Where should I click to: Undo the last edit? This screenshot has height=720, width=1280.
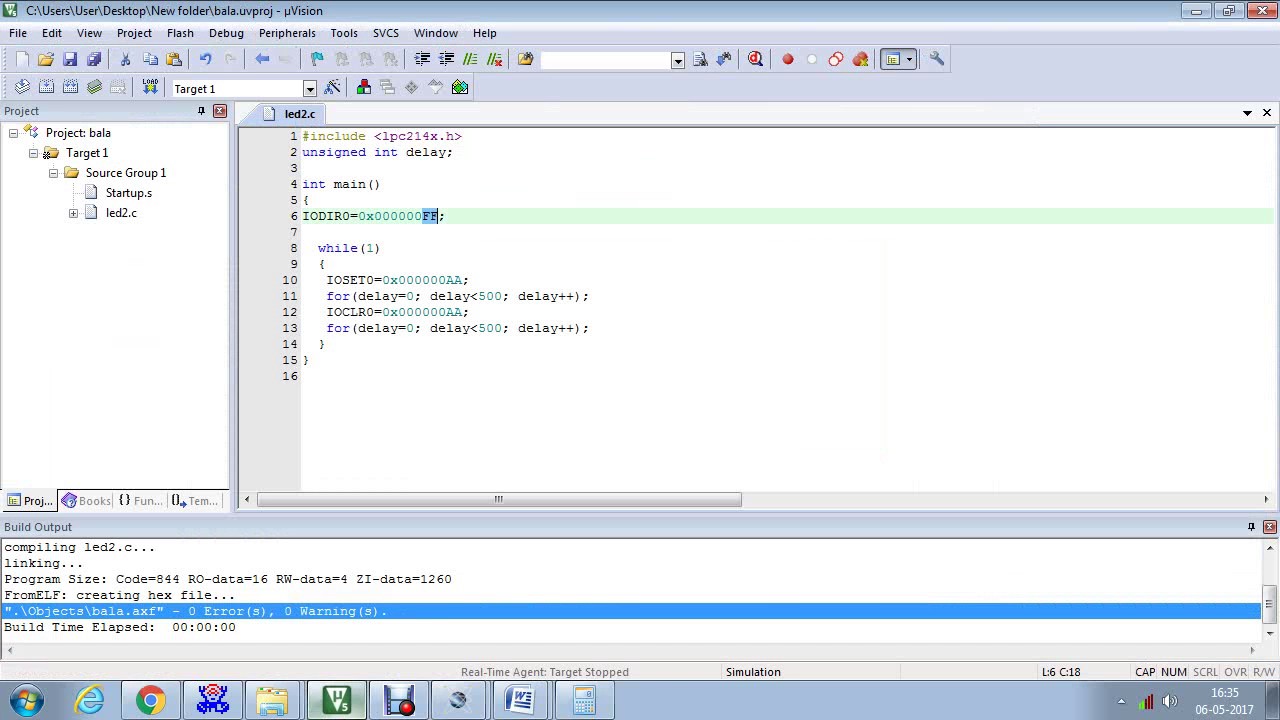205,59
